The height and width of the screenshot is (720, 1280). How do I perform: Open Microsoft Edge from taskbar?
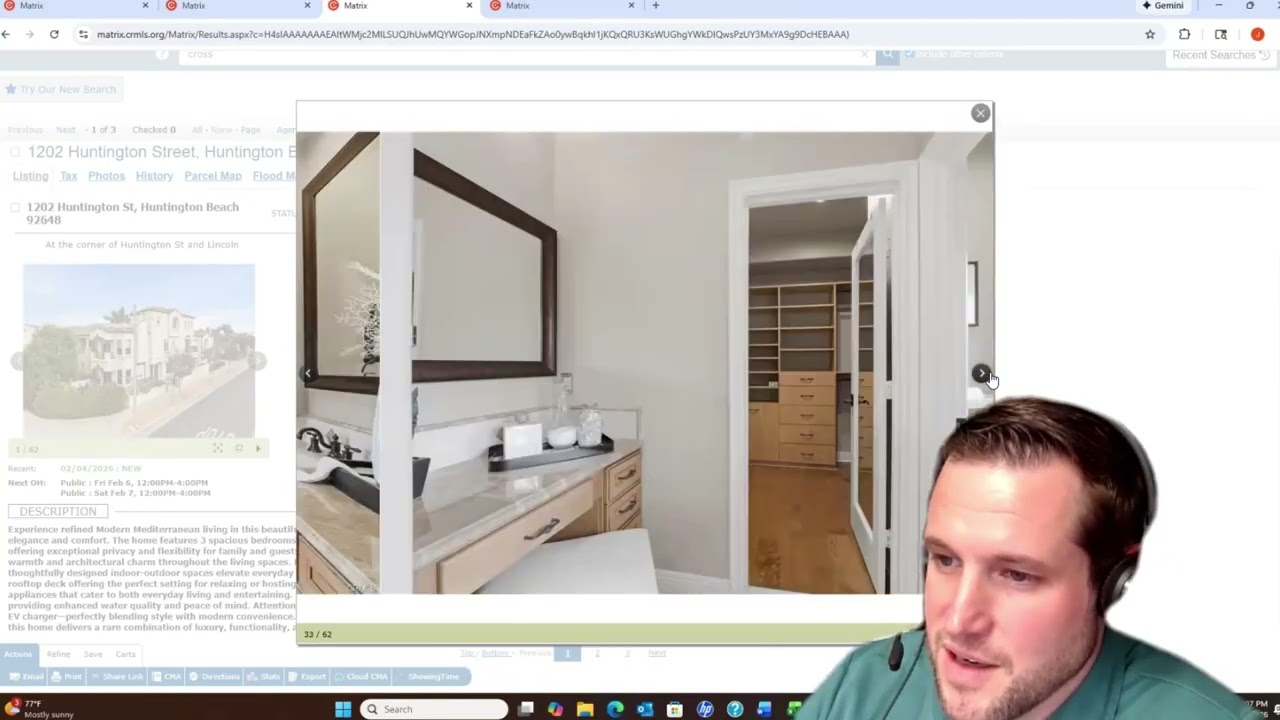[615, 709]
